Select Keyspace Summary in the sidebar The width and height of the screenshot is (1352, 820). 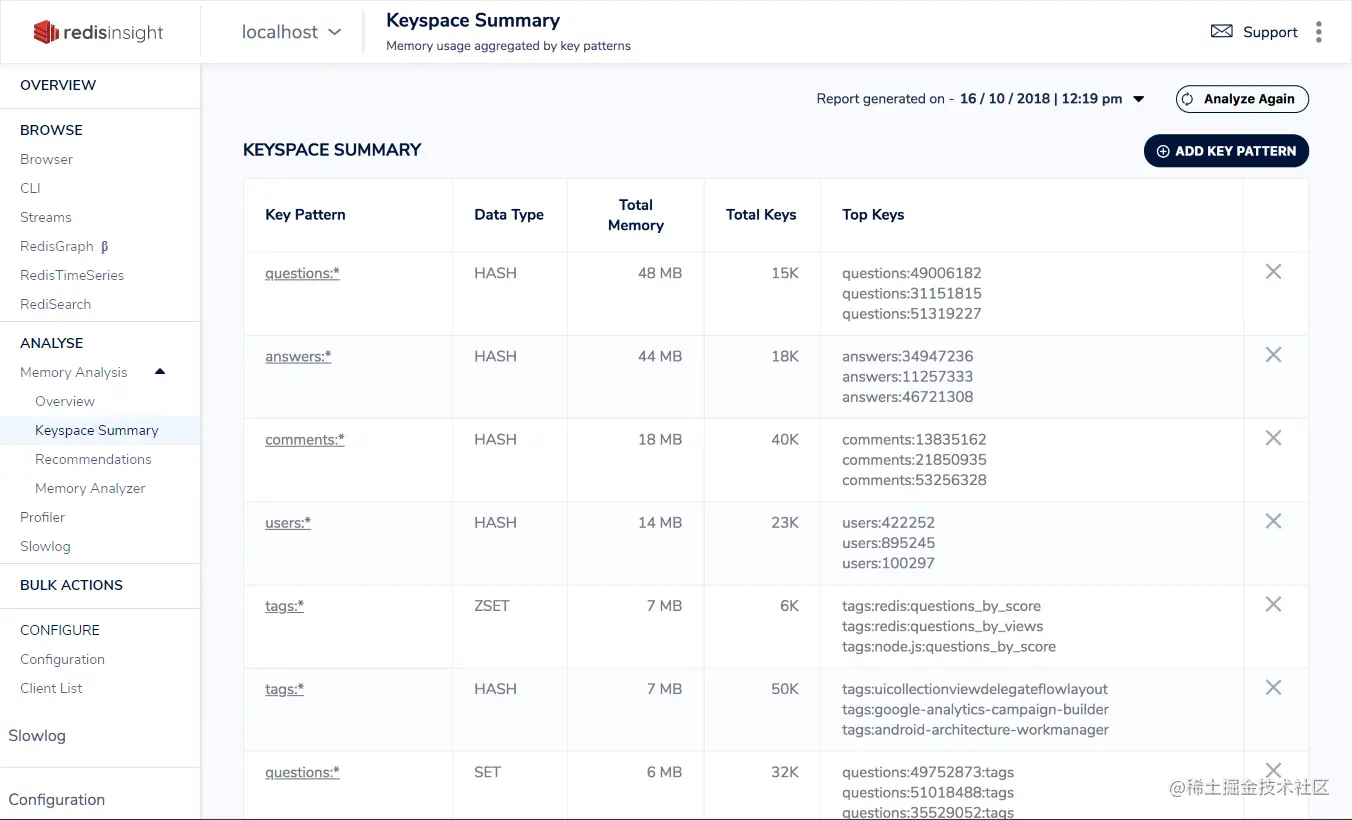click(x=97, y=430)
